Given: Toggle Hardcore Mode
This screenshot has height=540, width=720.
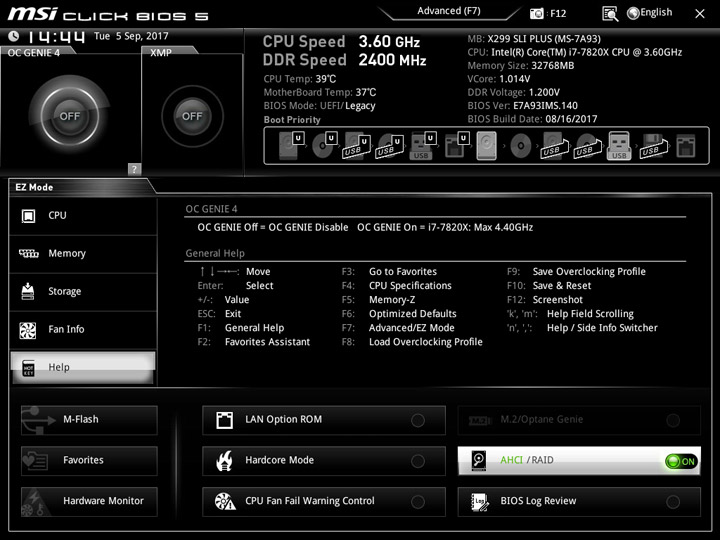Looking at the screenshot, I should 324,461.
